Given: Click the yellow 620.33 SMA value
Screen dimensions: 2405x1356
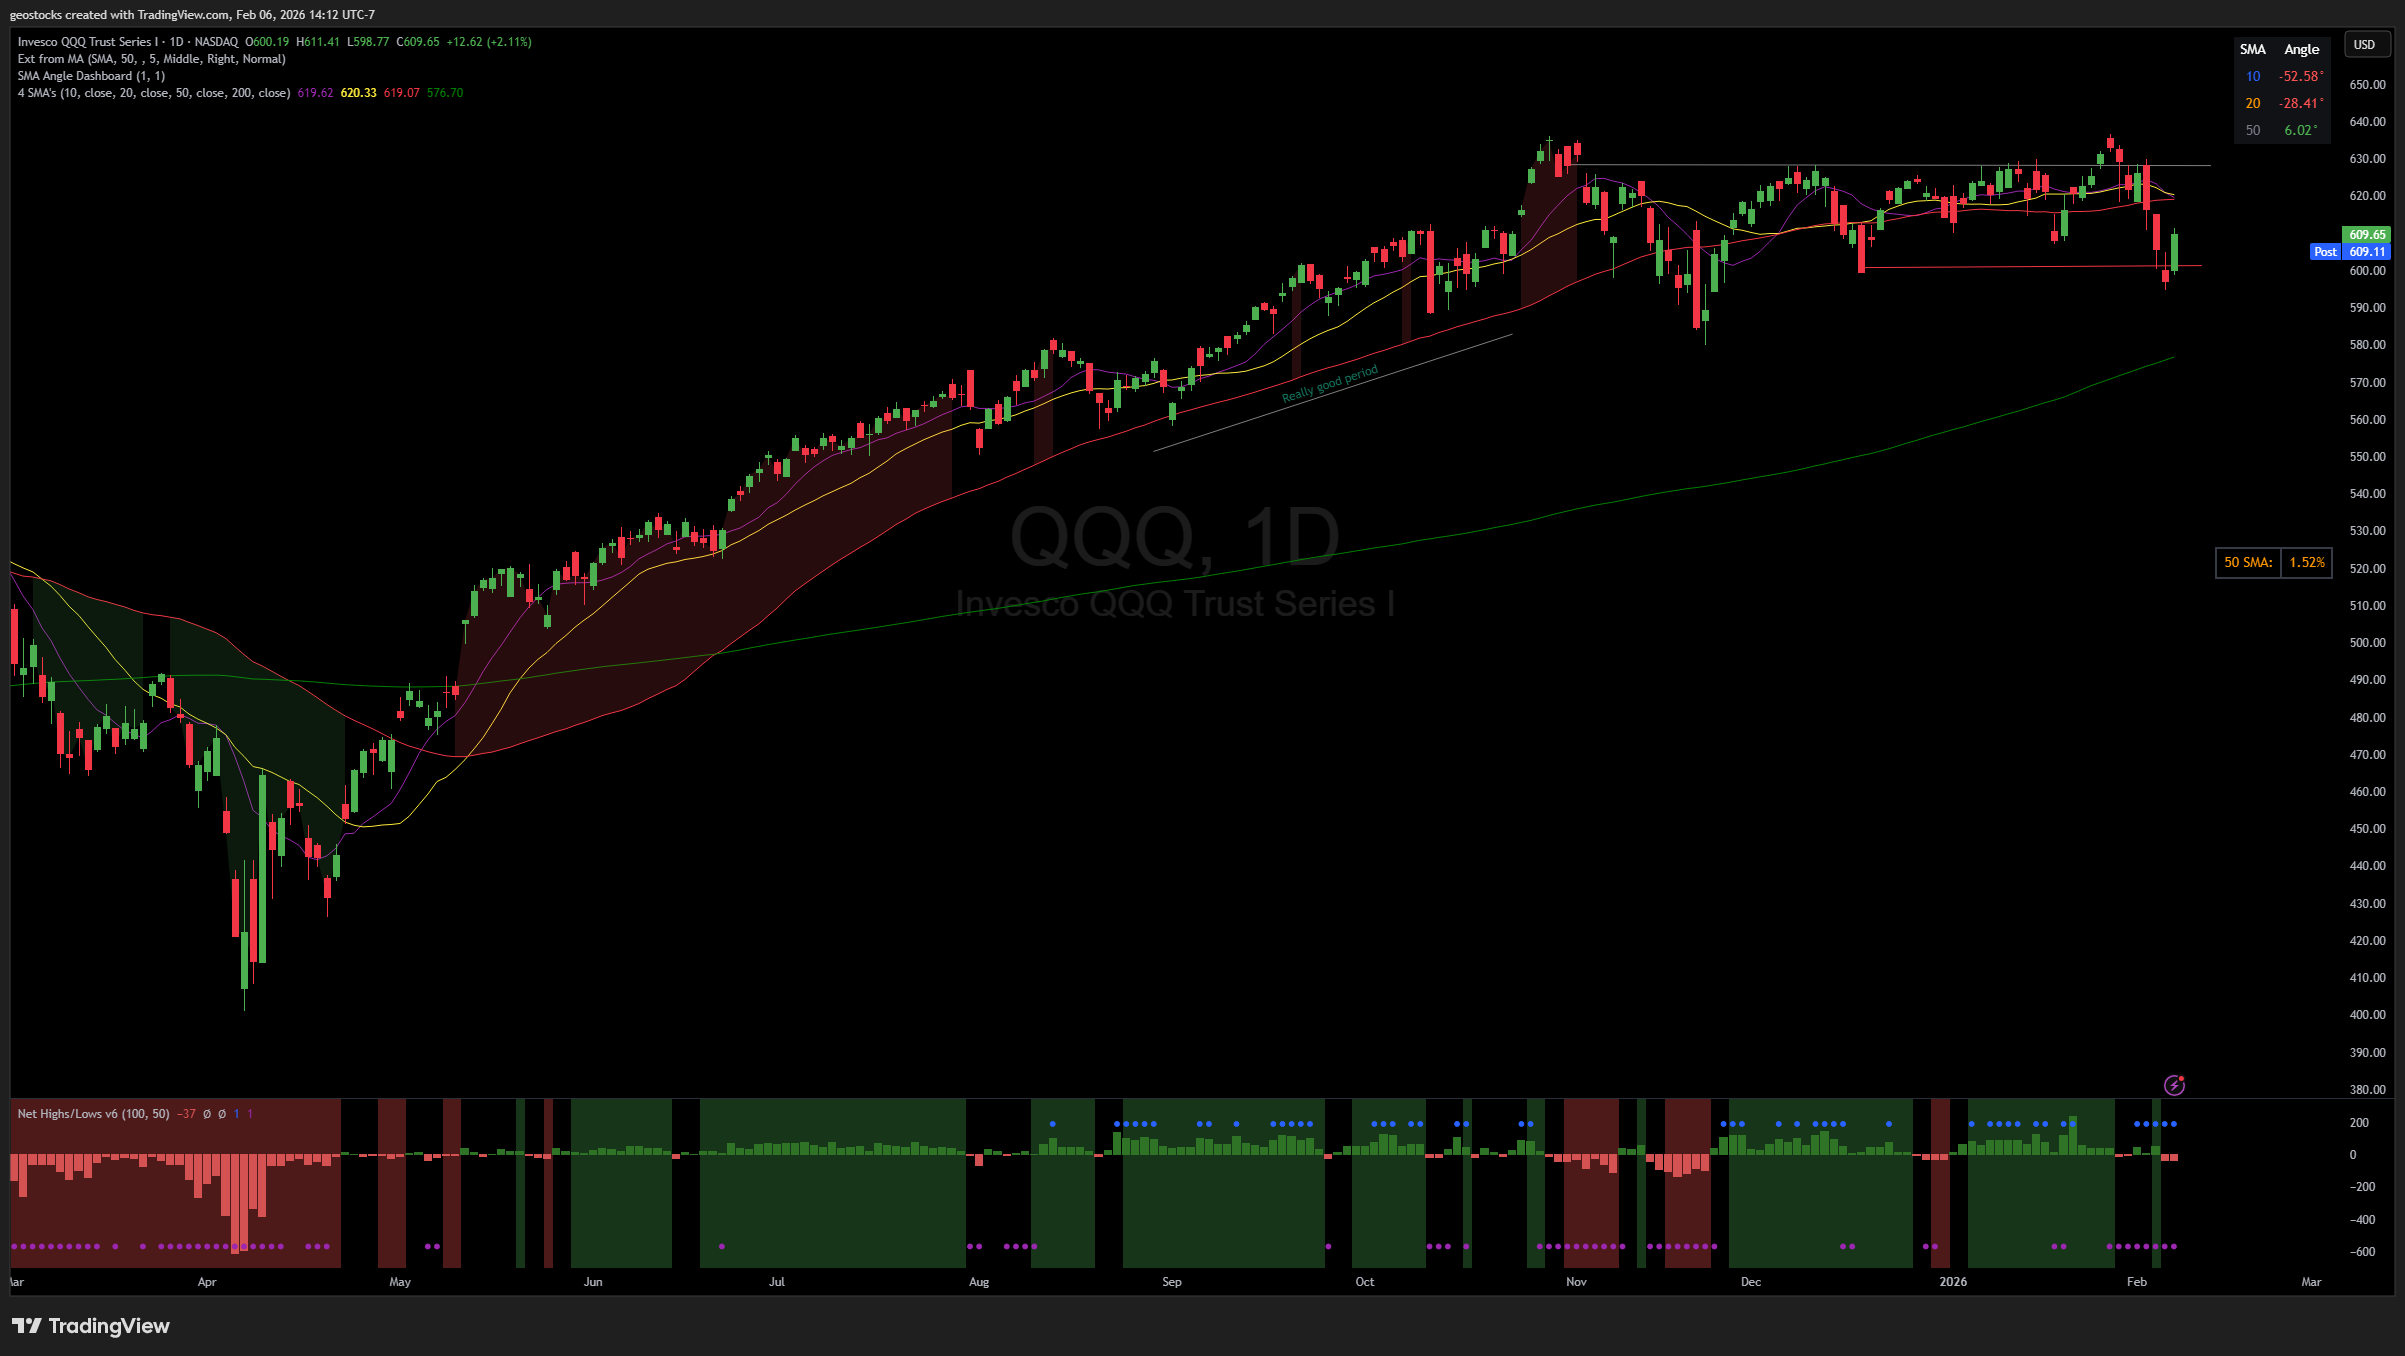Looking at the screenshot, I should [x=358, y=93].
